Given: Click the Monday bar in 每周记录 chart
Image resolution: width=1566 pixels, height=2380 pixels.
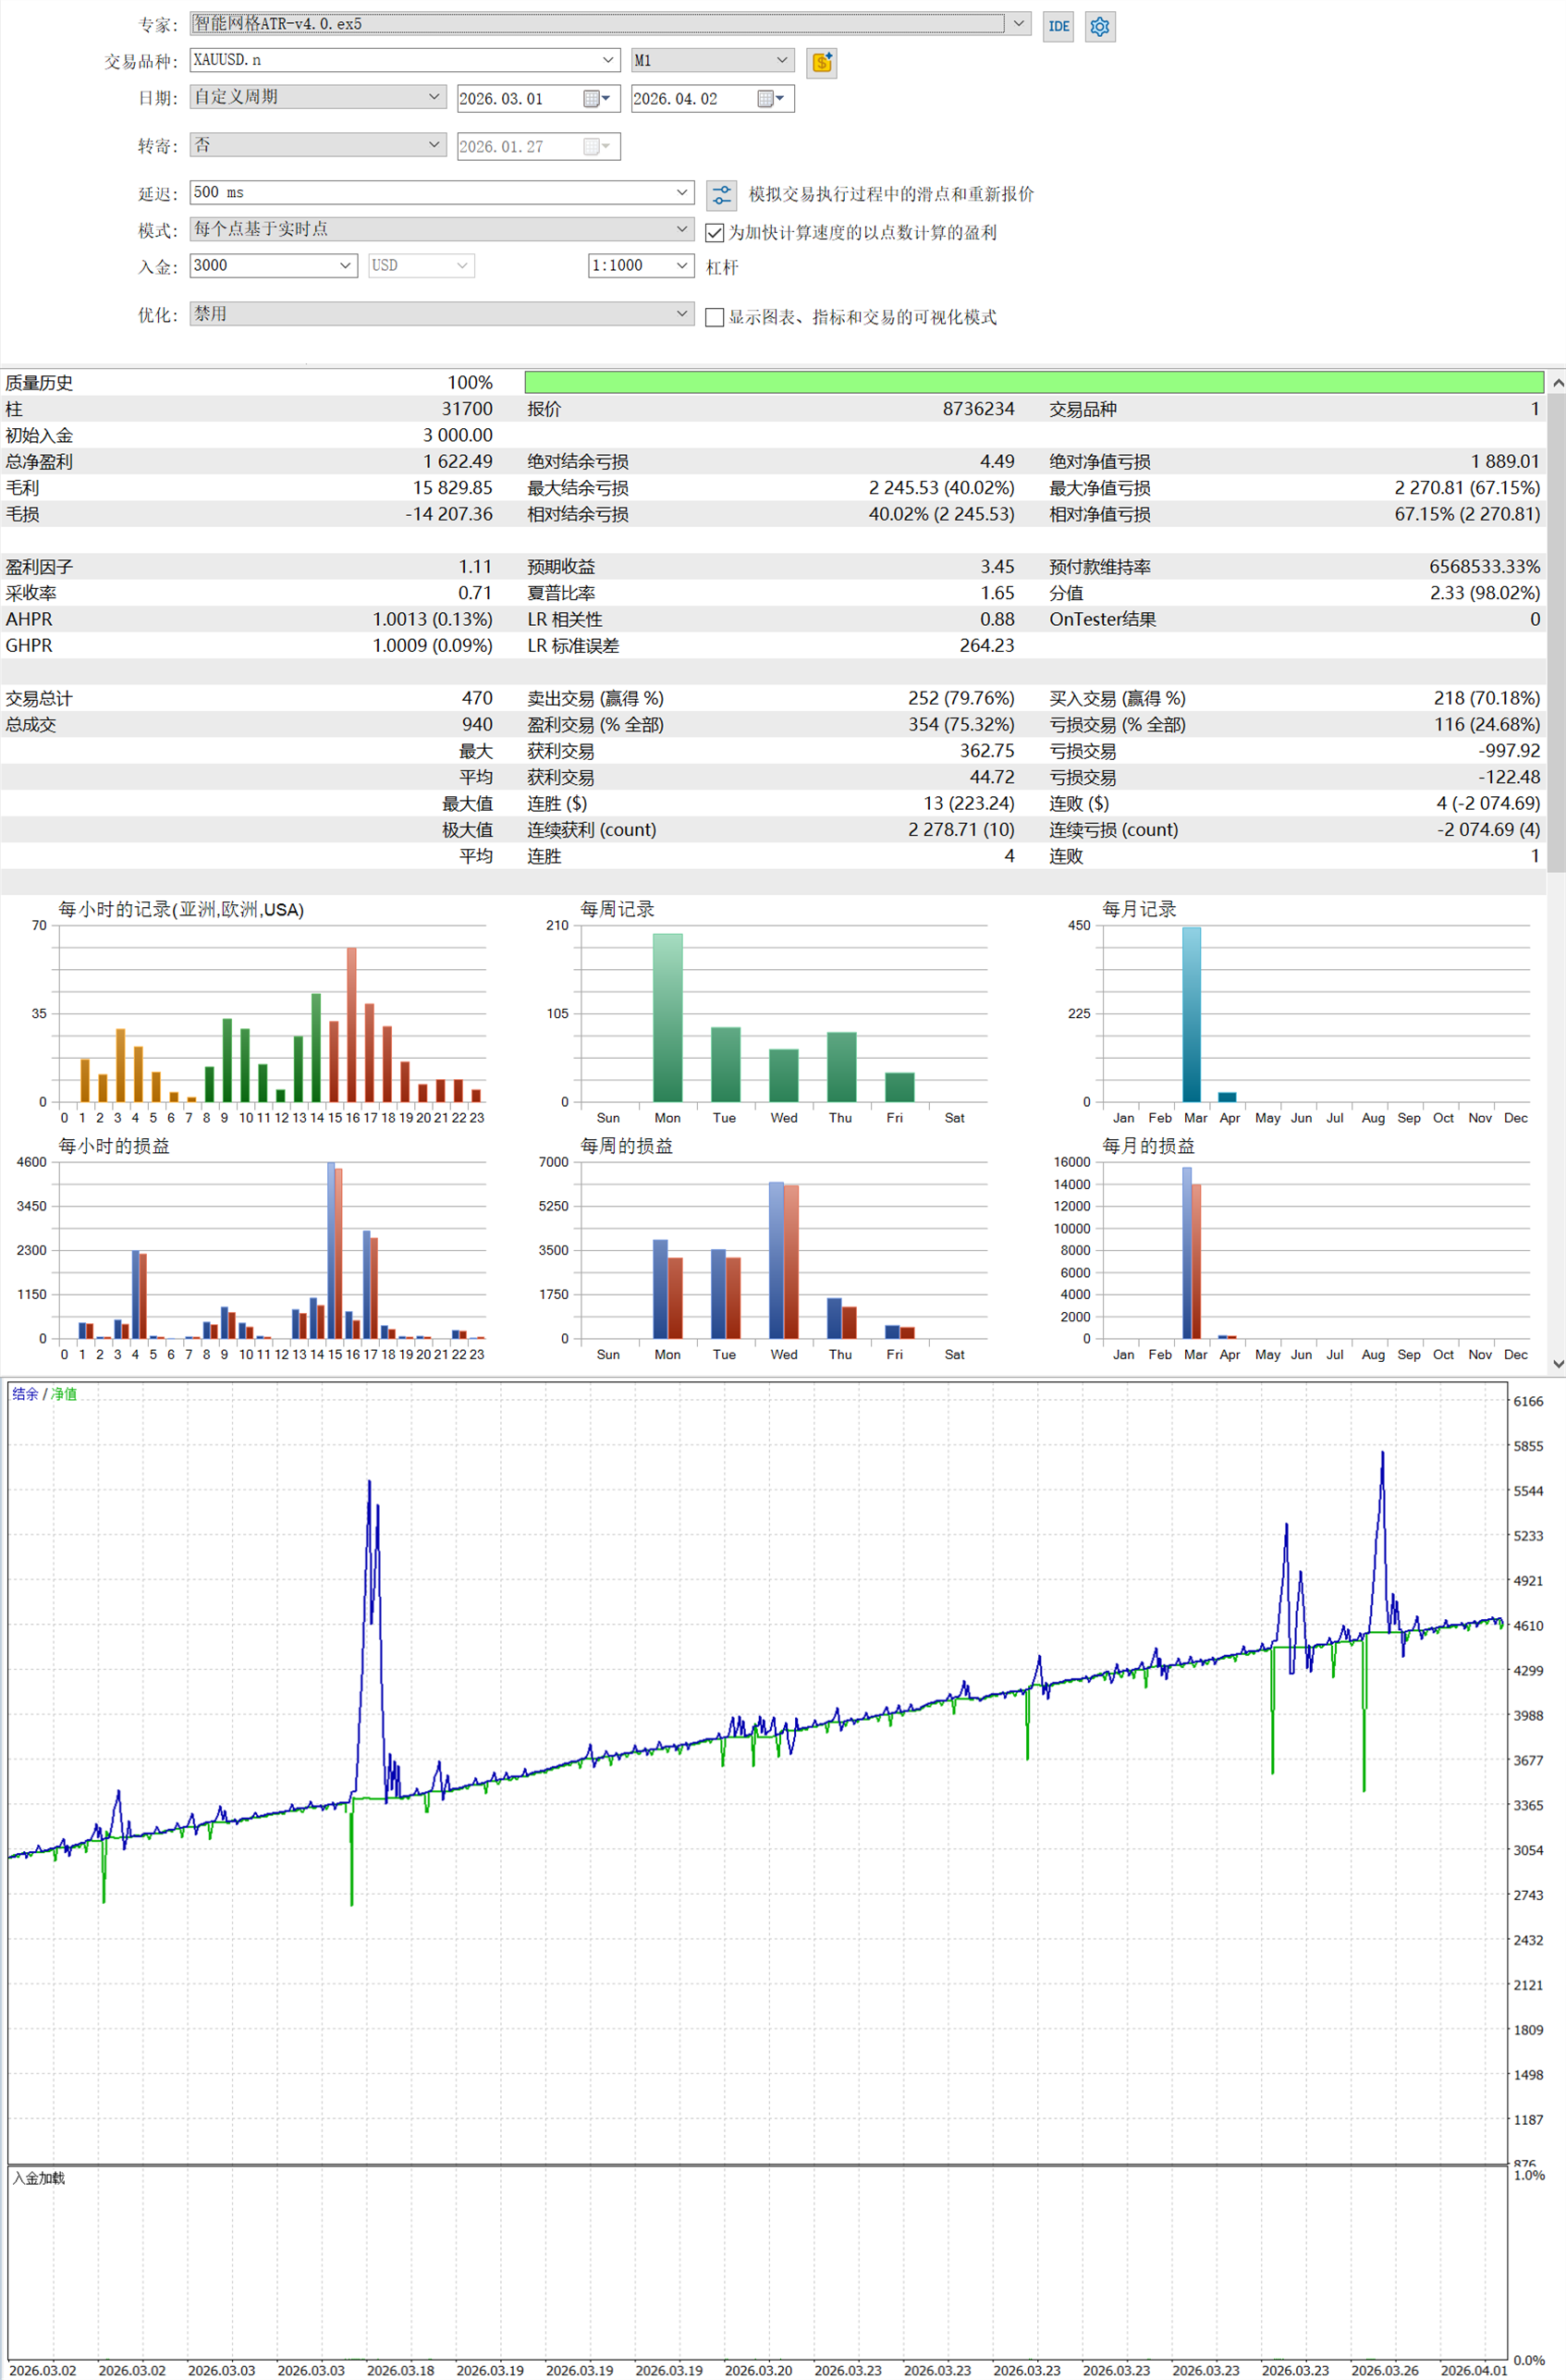Looking at the screenshot, I should coord(668,1018).
